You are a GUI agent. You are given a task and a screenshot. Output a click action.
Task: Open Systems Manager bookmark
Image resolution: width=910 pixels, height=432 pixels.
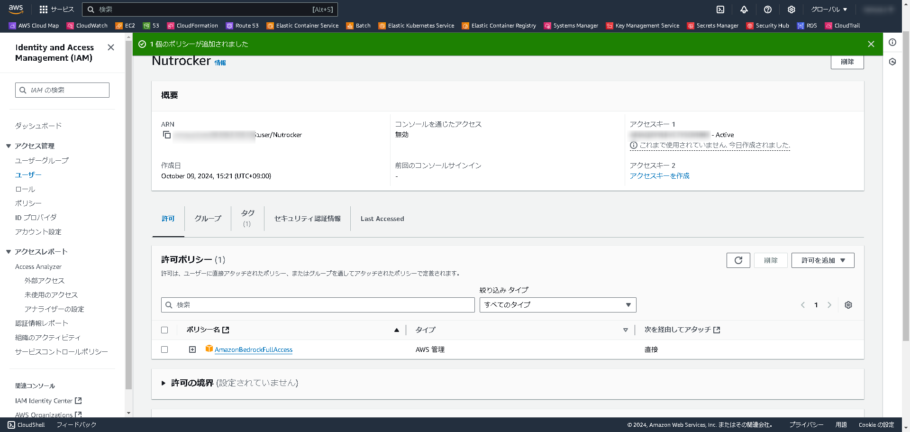571,26
